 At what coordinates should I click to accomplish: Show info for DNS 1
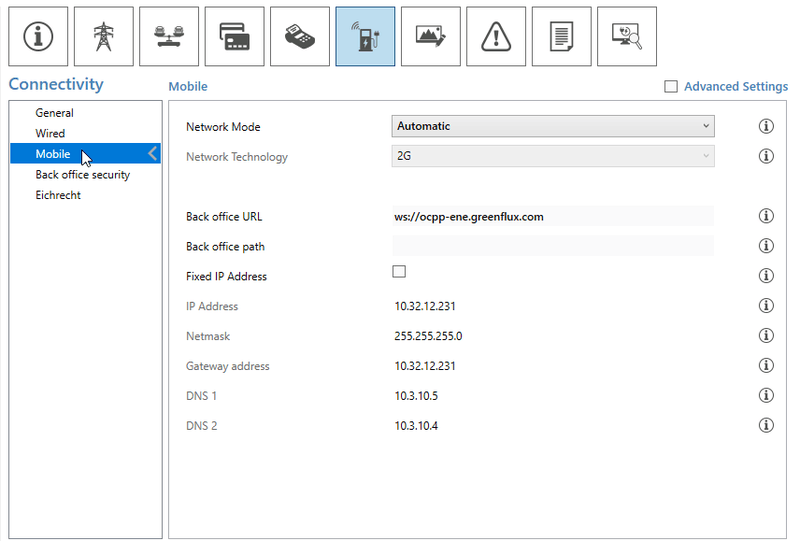(x=766, y=395)
